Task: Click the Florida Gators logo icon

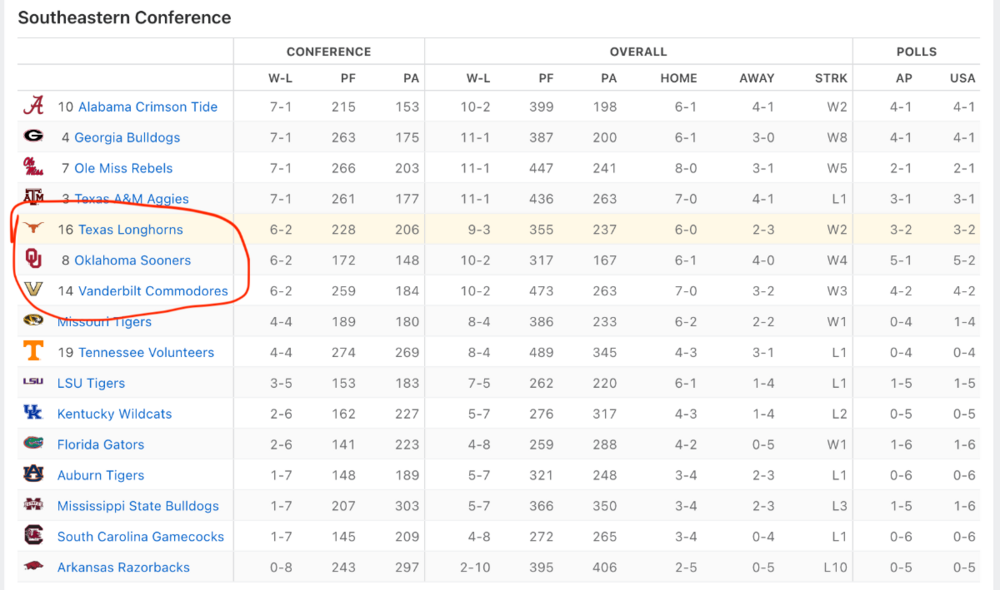Action: coord(34,444)
